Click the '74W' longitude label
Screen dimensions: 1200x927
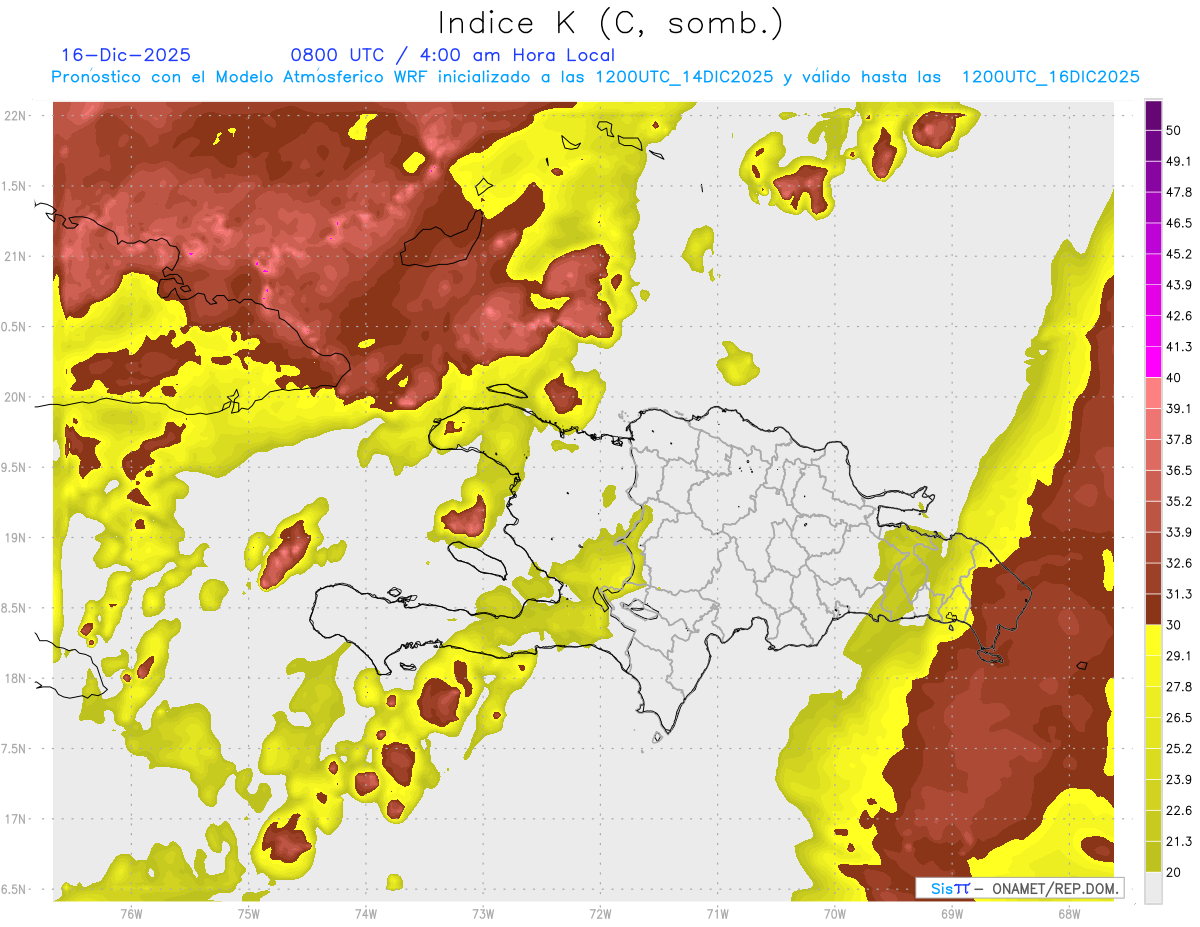coord(365,913)
